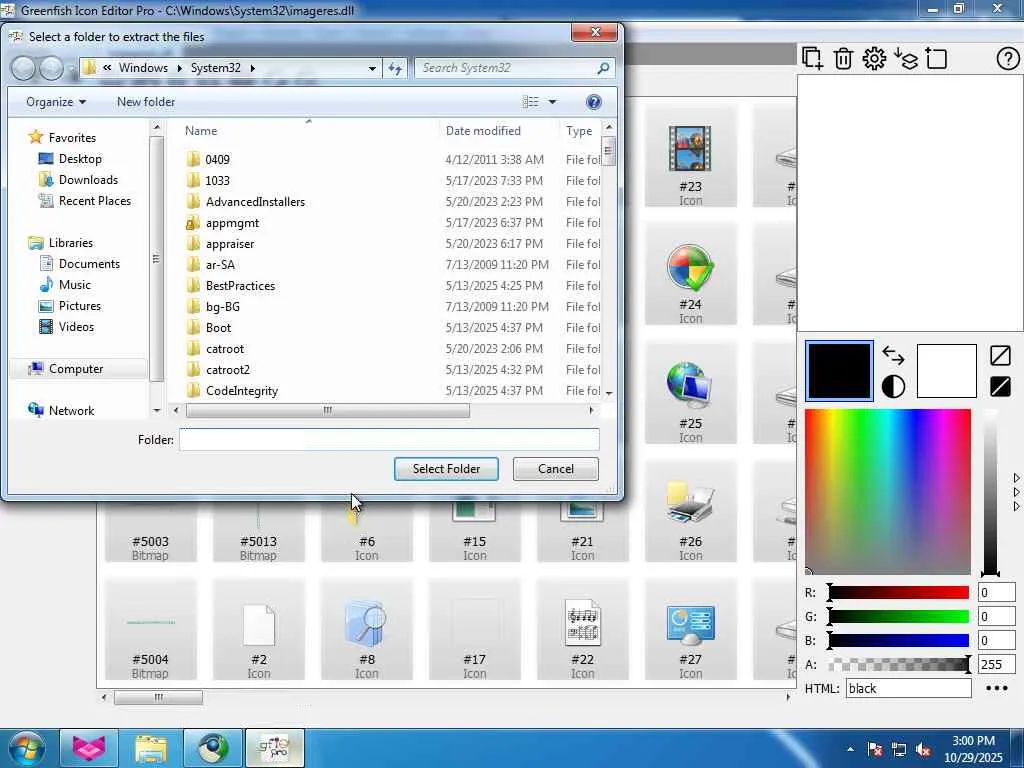The height and width of the screenshot is (768, 1024).
Task: Click the trash delete icon in the layers toolbar
Action: (x=843, y=59)
